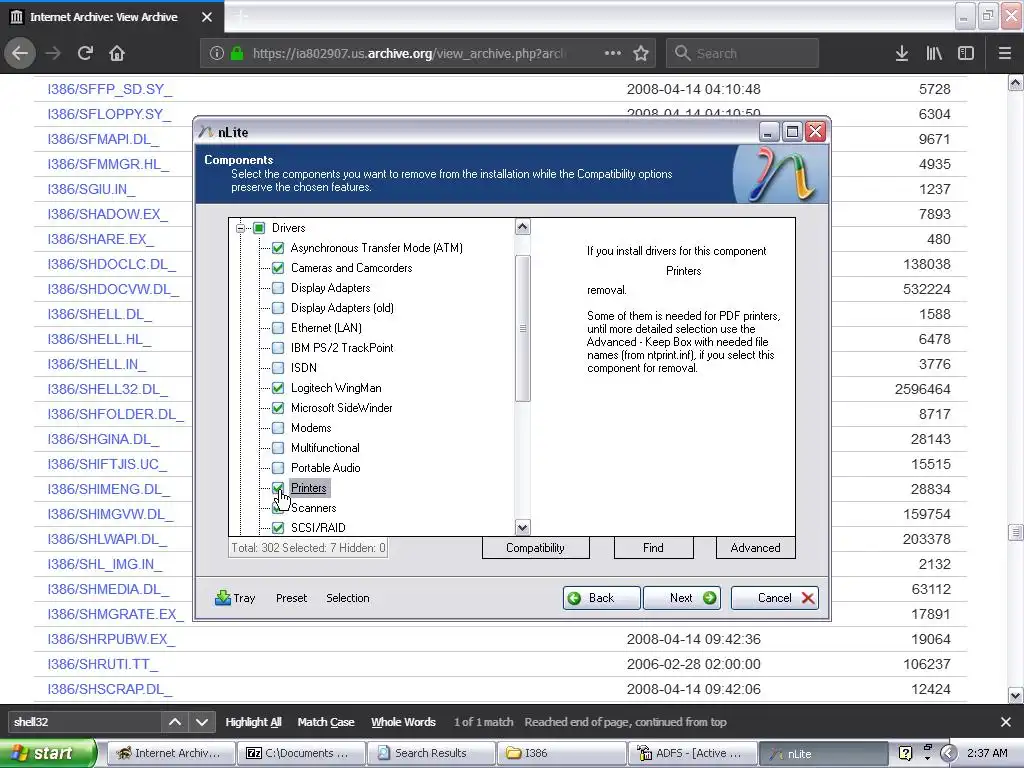Image resolution: width=1024 pixels, height=768 pixels.
Task: Open the Selection menu in nLite
Action: coord(347,598)
